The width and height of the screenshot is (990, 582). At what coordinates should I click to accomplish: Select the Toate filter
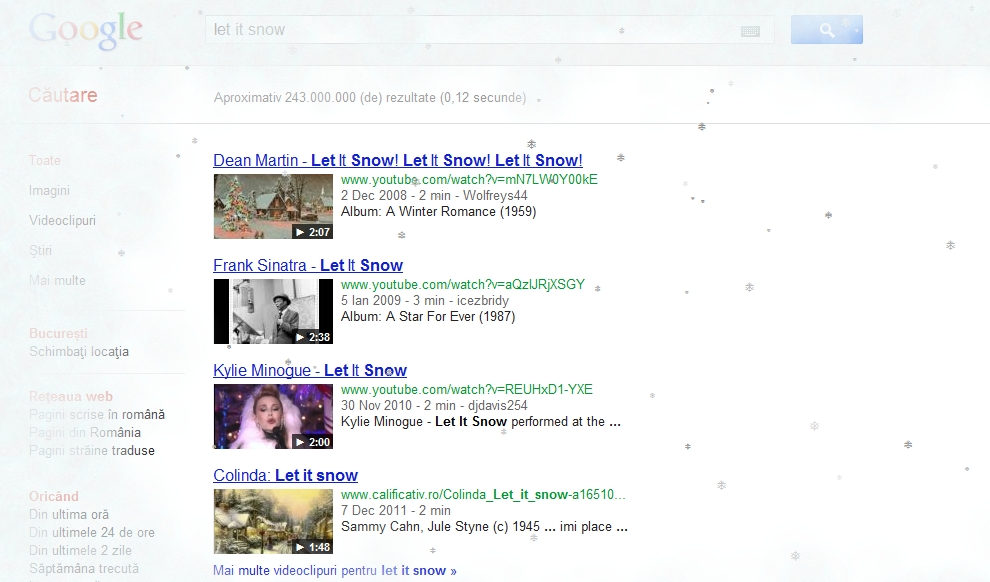(45, 160)
